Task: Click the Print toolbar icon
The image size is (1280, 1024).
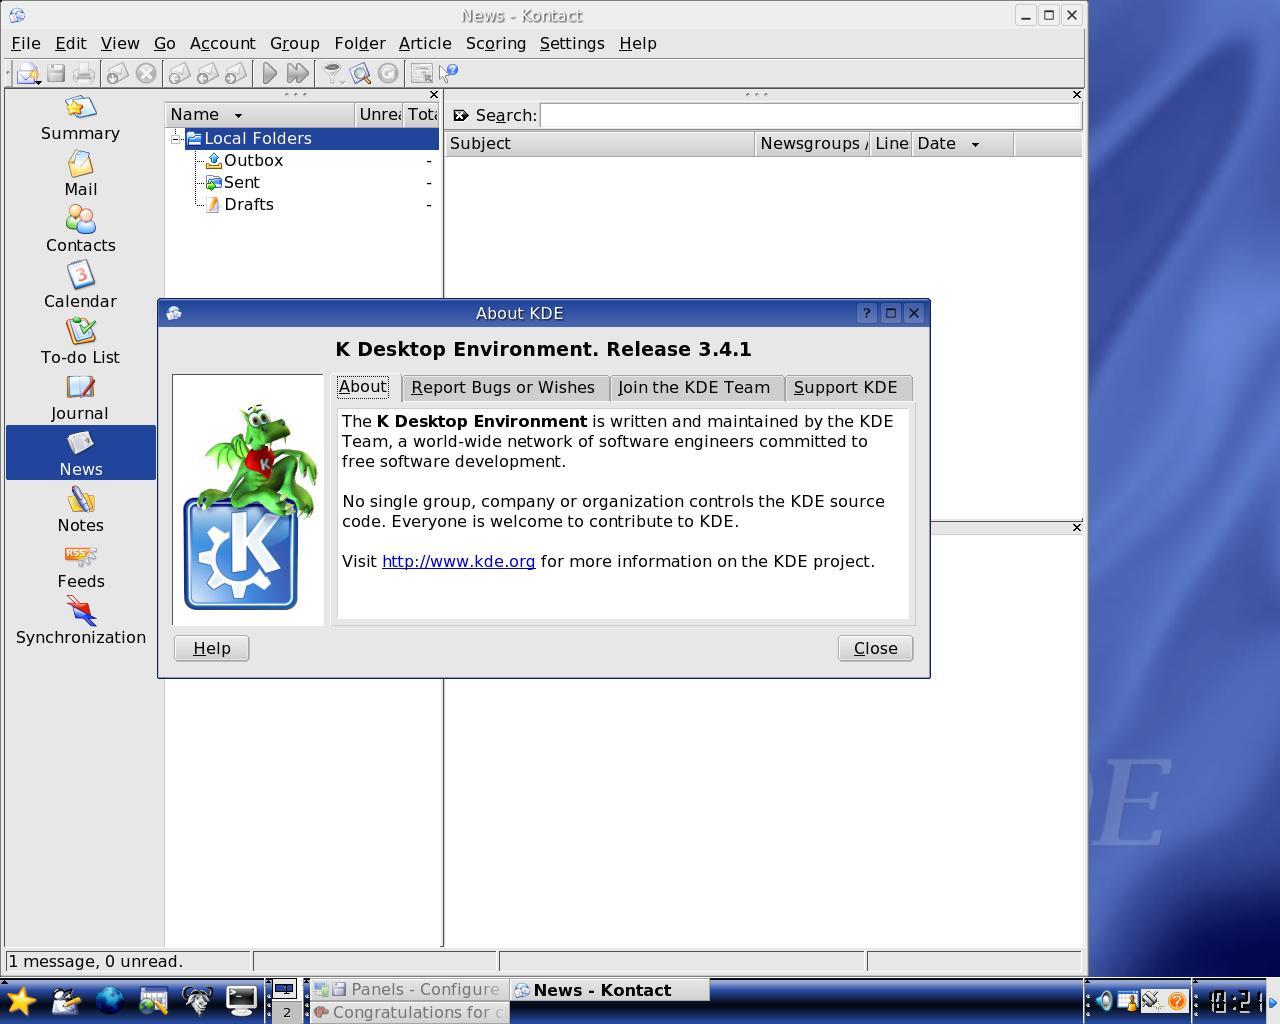Action: click(x=84, y=73)
